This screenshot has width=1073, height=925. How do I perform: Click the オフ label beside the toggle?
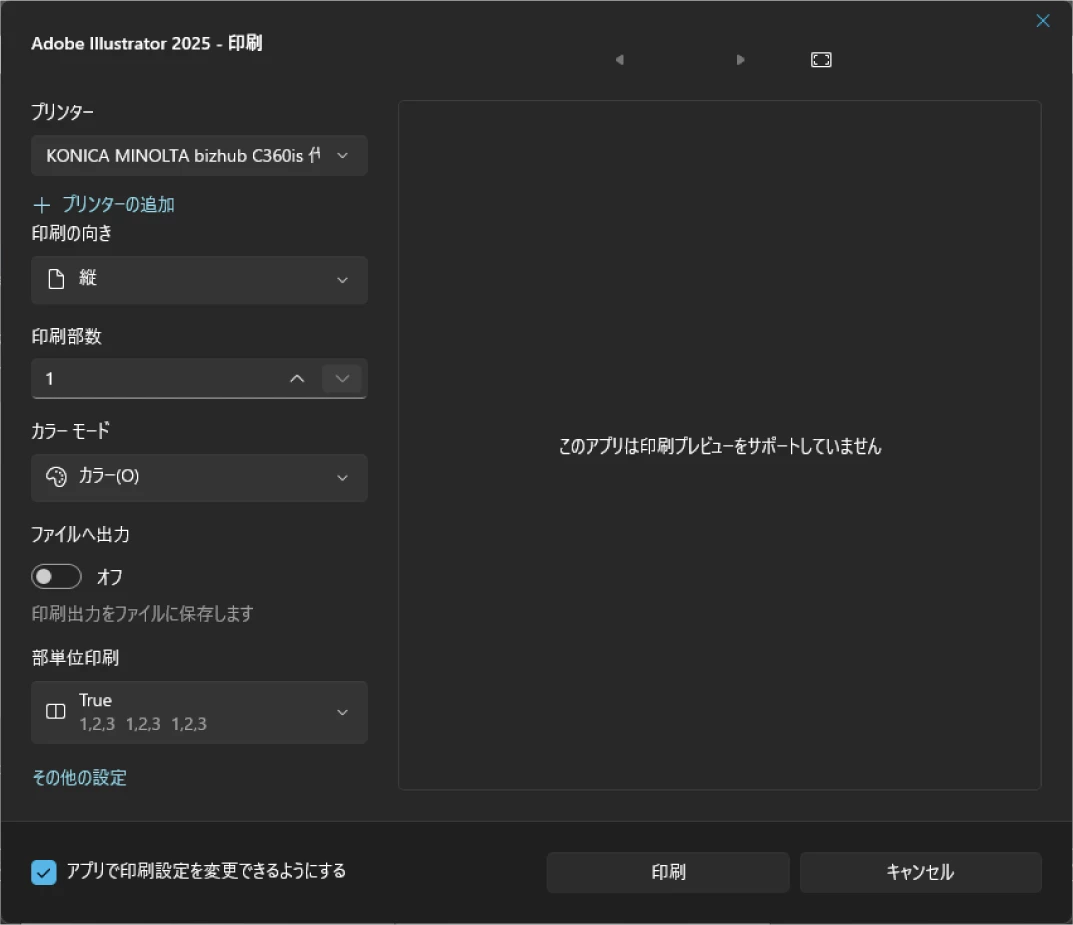[x=109, y=577]
